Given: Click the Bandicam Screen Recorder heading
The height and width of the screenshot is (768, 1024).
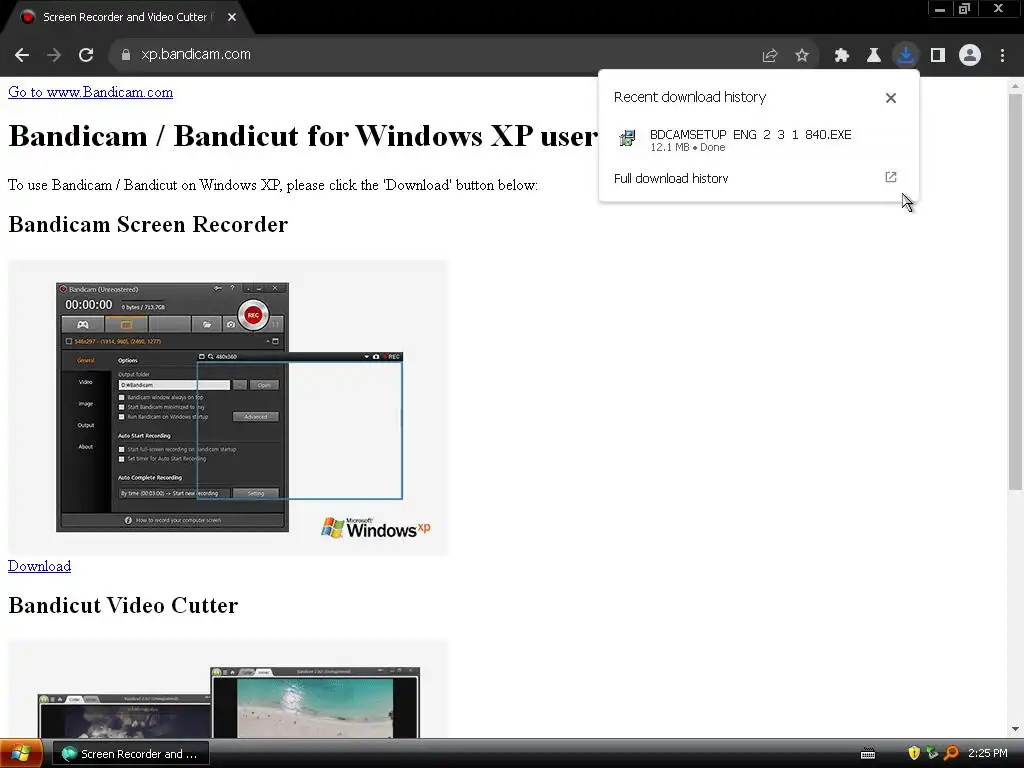Looking at the screenshot, I should [148, 225].
